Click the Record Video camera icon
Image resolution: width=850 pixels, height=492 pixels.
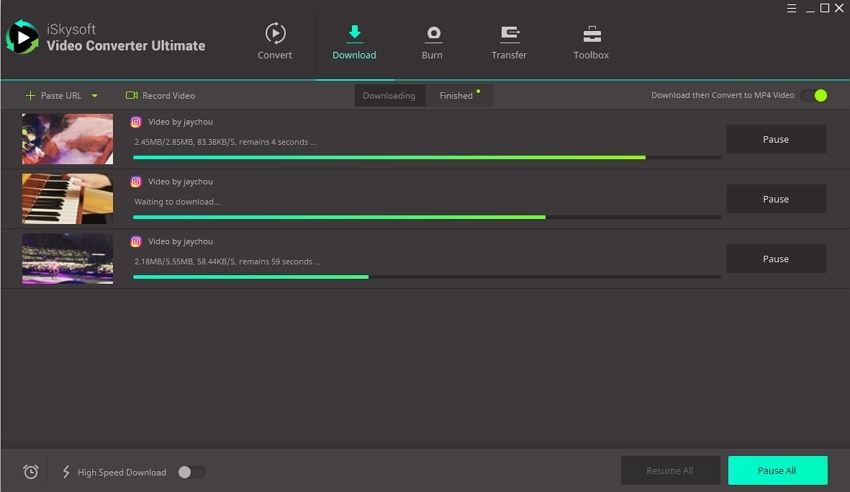[131, 96]
